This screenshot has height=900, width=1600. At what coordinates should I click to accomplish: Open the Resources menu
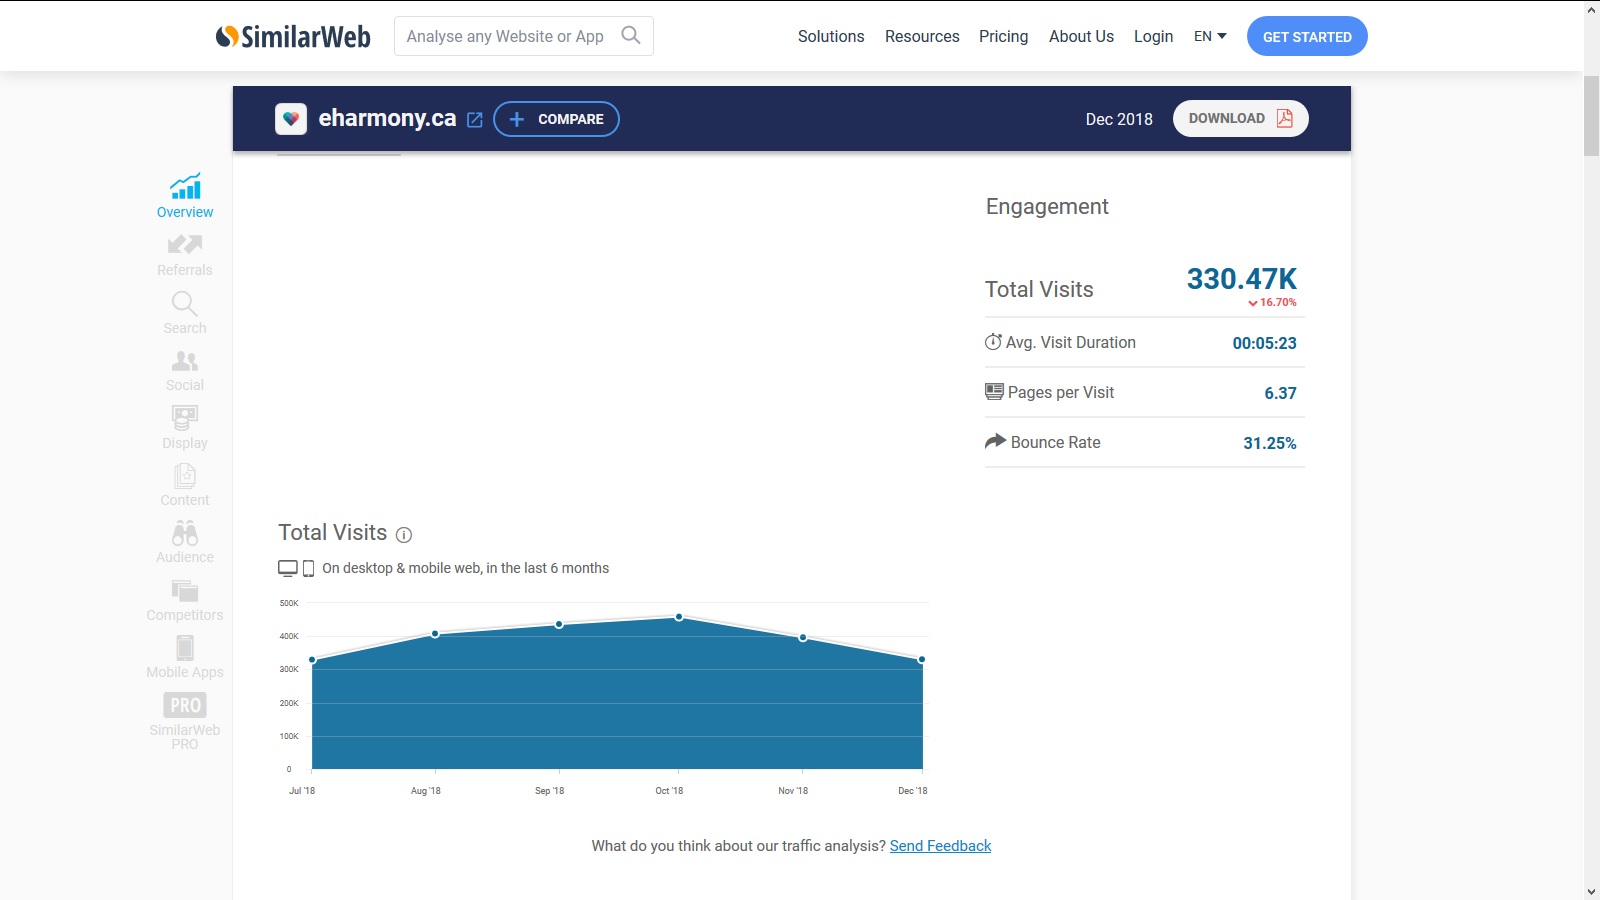coord(922,36)
